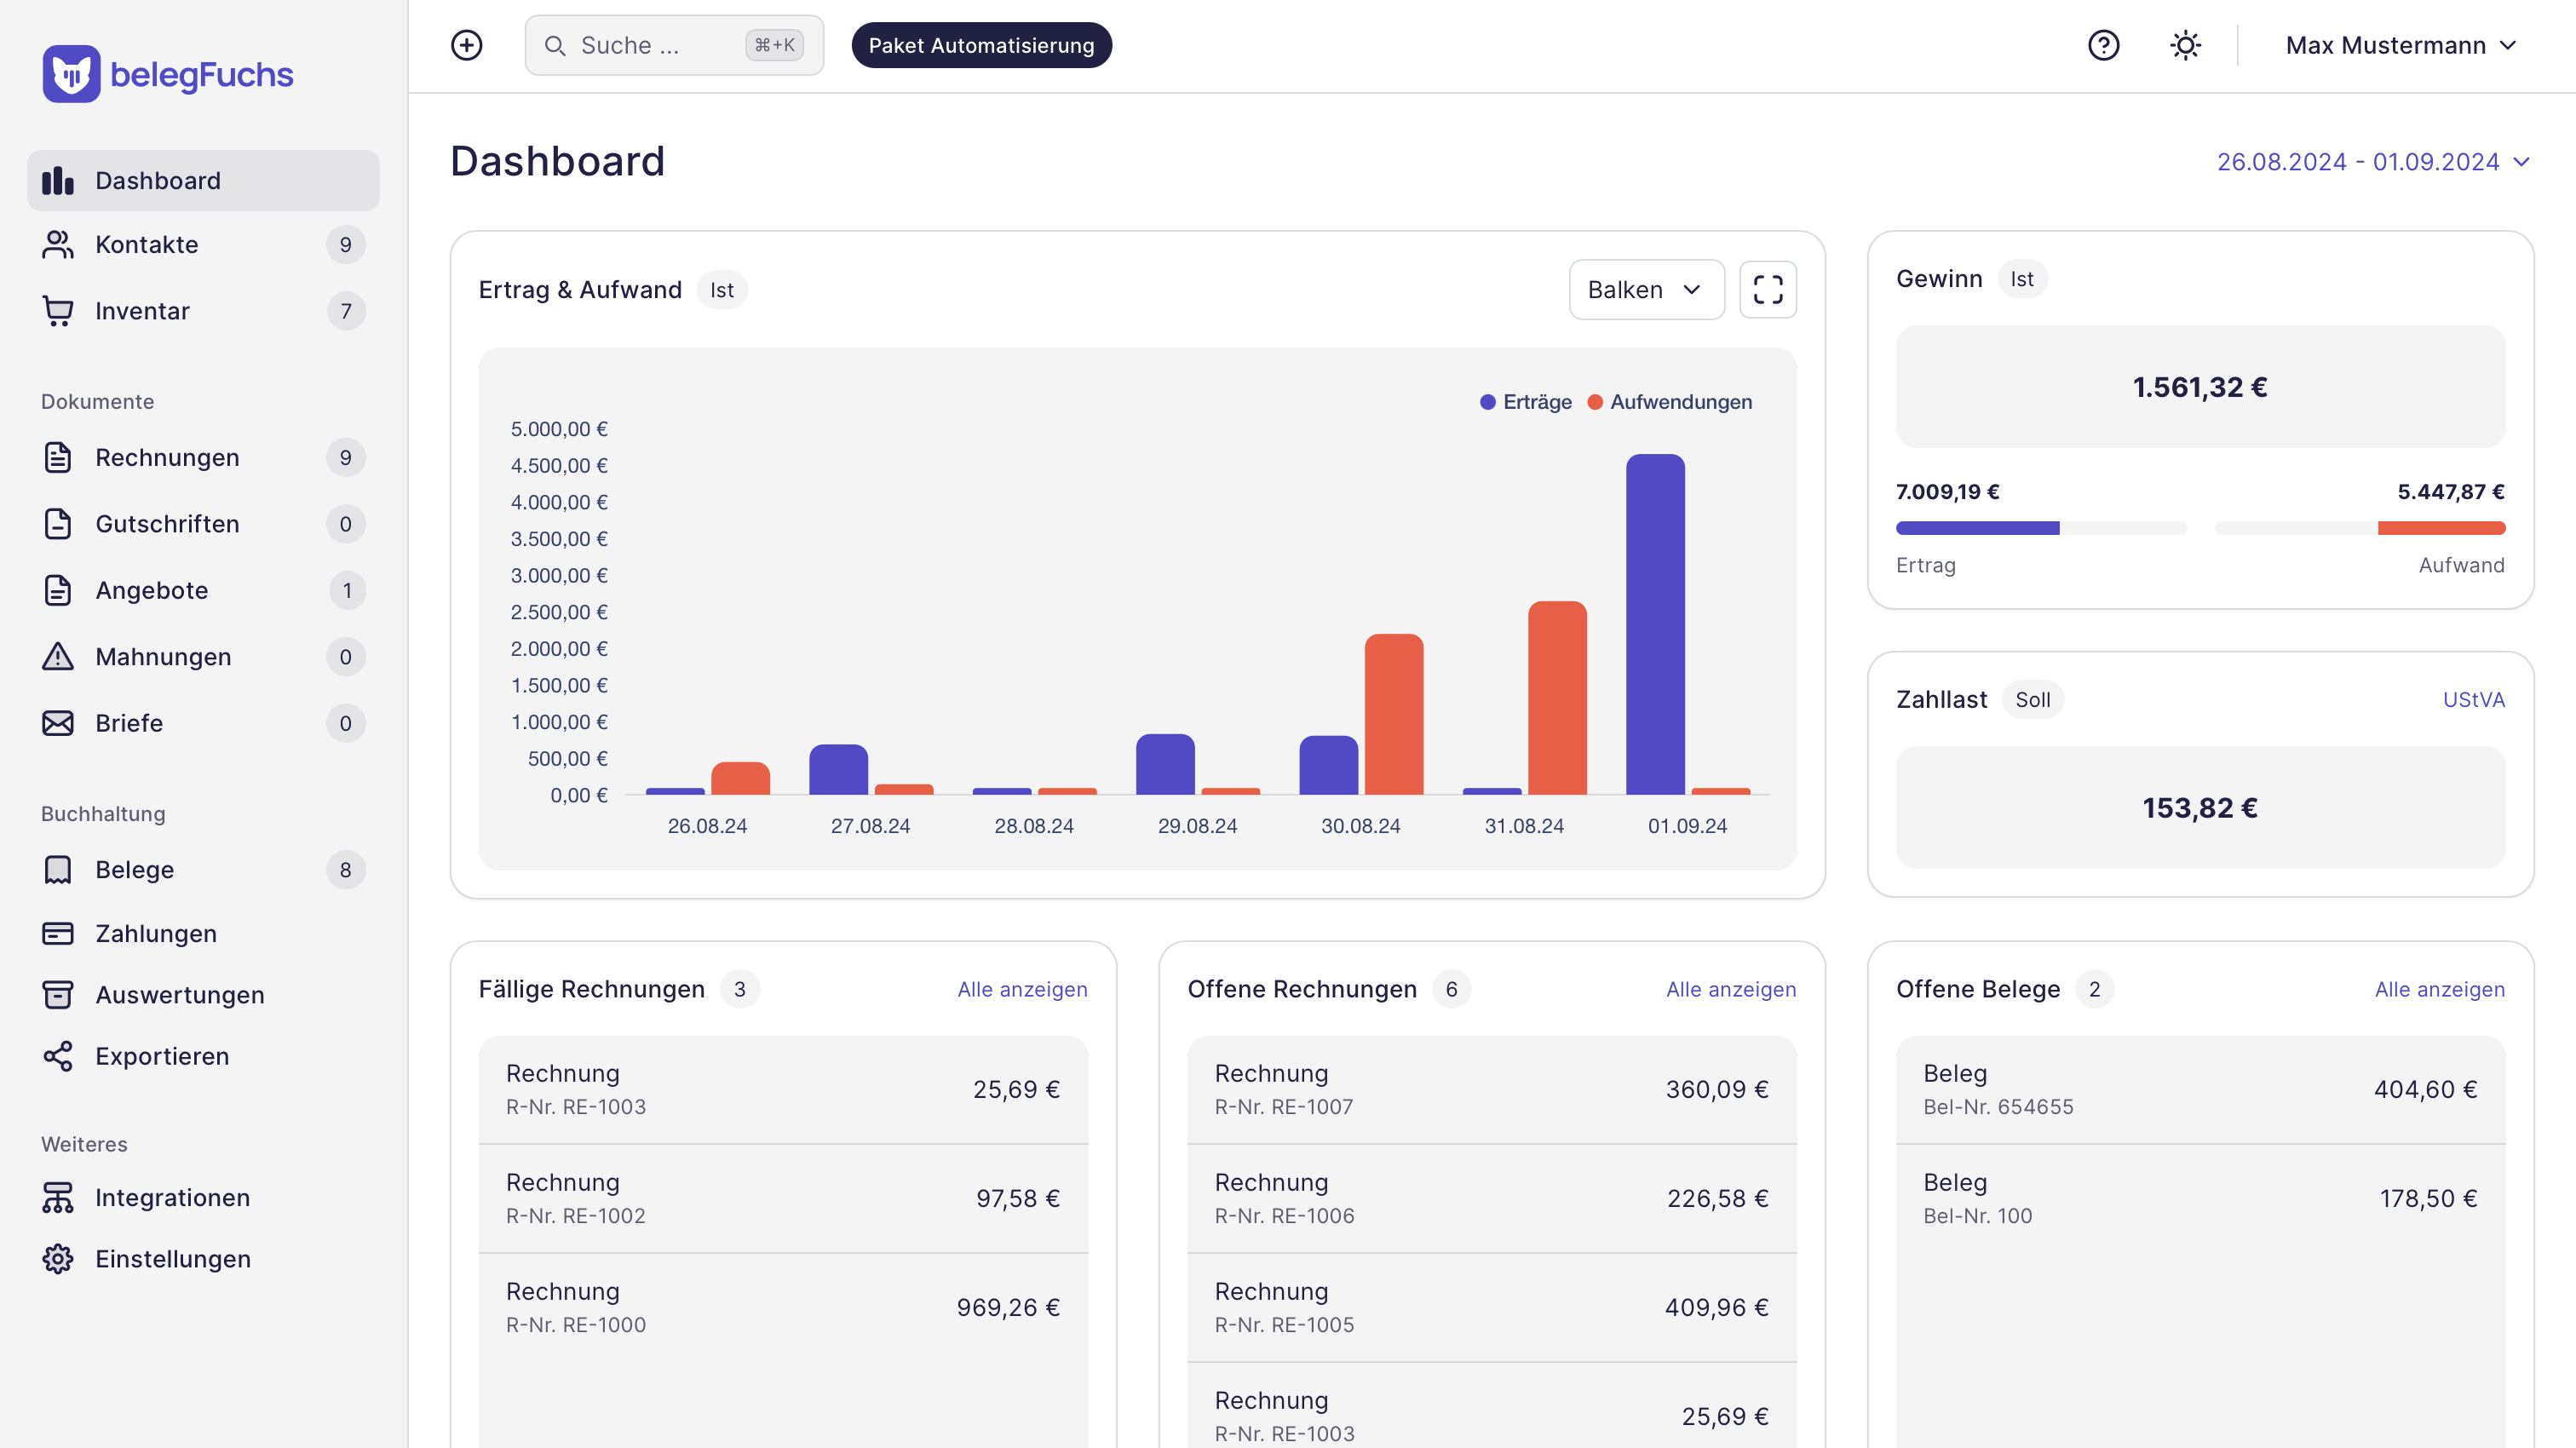Viewport: 2576px width, 1448px height.
Task: Toggle Erträge series in chart legend
Action: pos(1526,402)
